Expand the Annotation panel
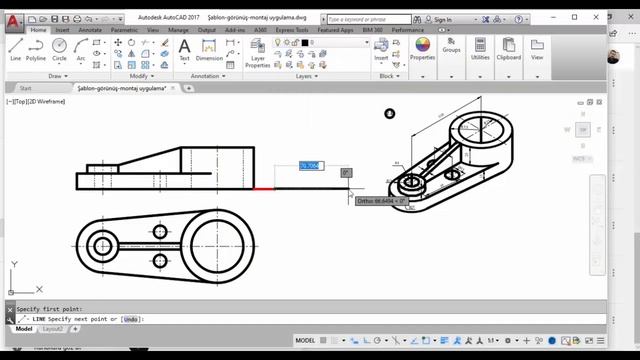Screen dimensions: 640x360 pyautogui.click(x=208, y=76)
